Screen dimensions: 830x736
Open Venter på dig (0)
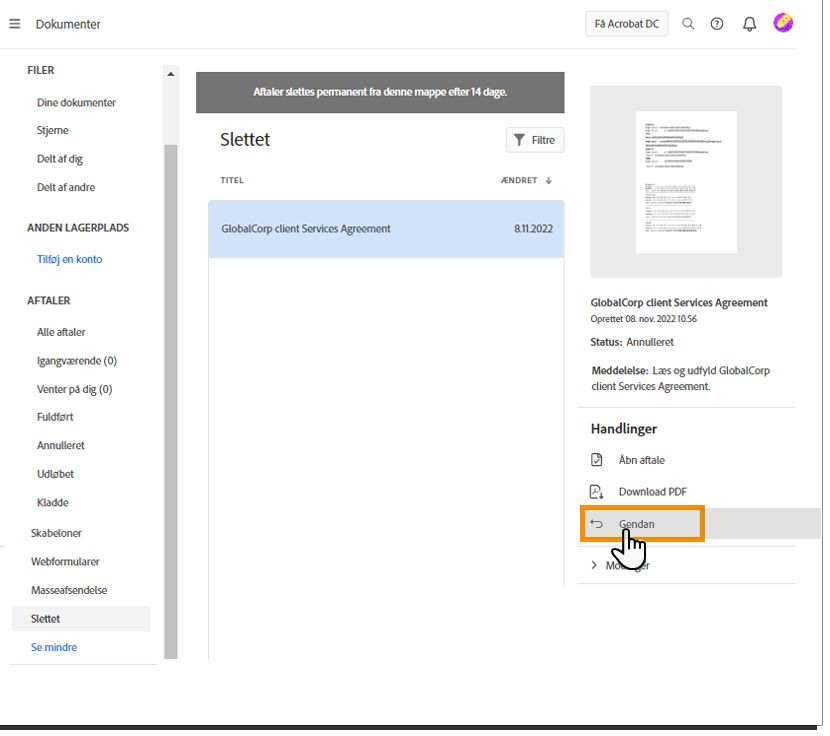(75, 389)
